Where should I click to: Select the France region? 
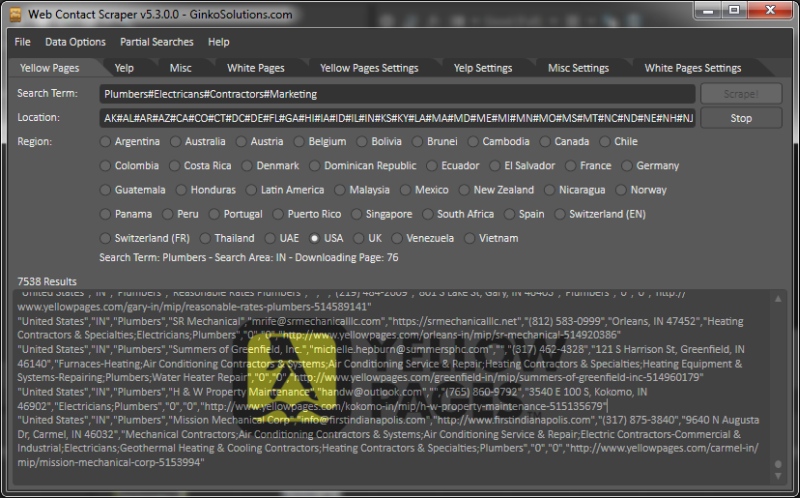click(x=588, y=165)
